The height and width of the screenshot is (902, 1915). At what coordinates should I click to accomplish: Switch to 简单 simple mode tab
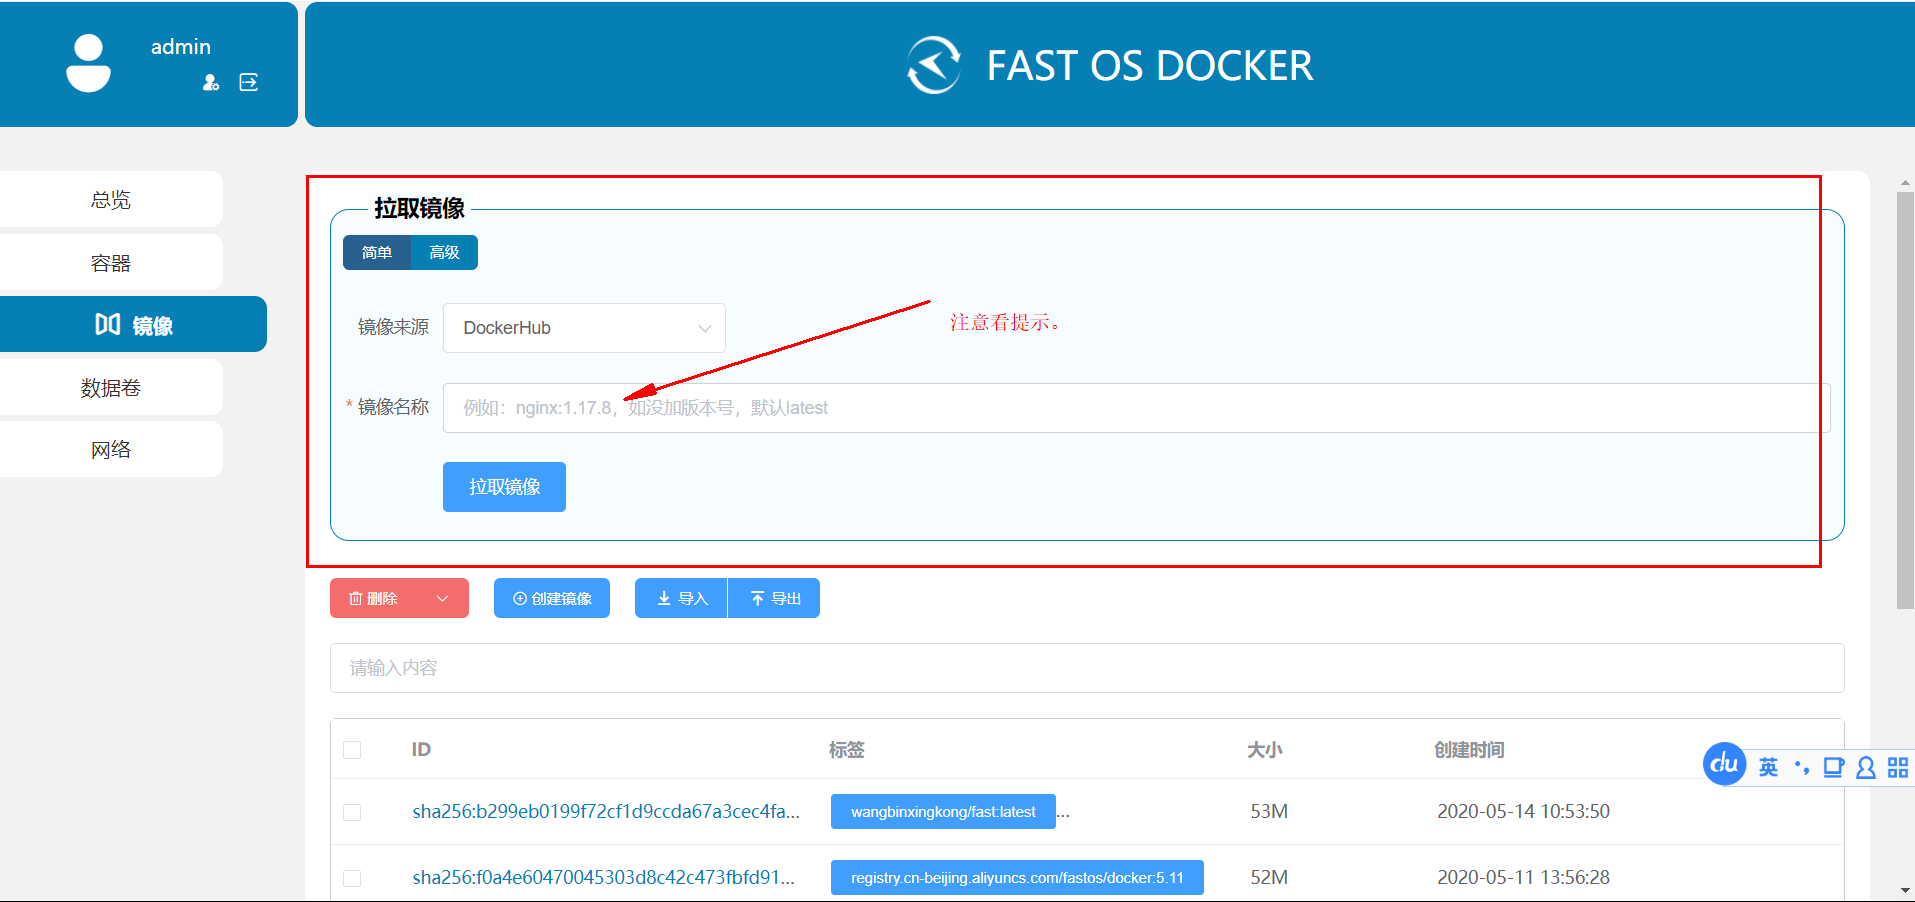(x=377, y=252)
